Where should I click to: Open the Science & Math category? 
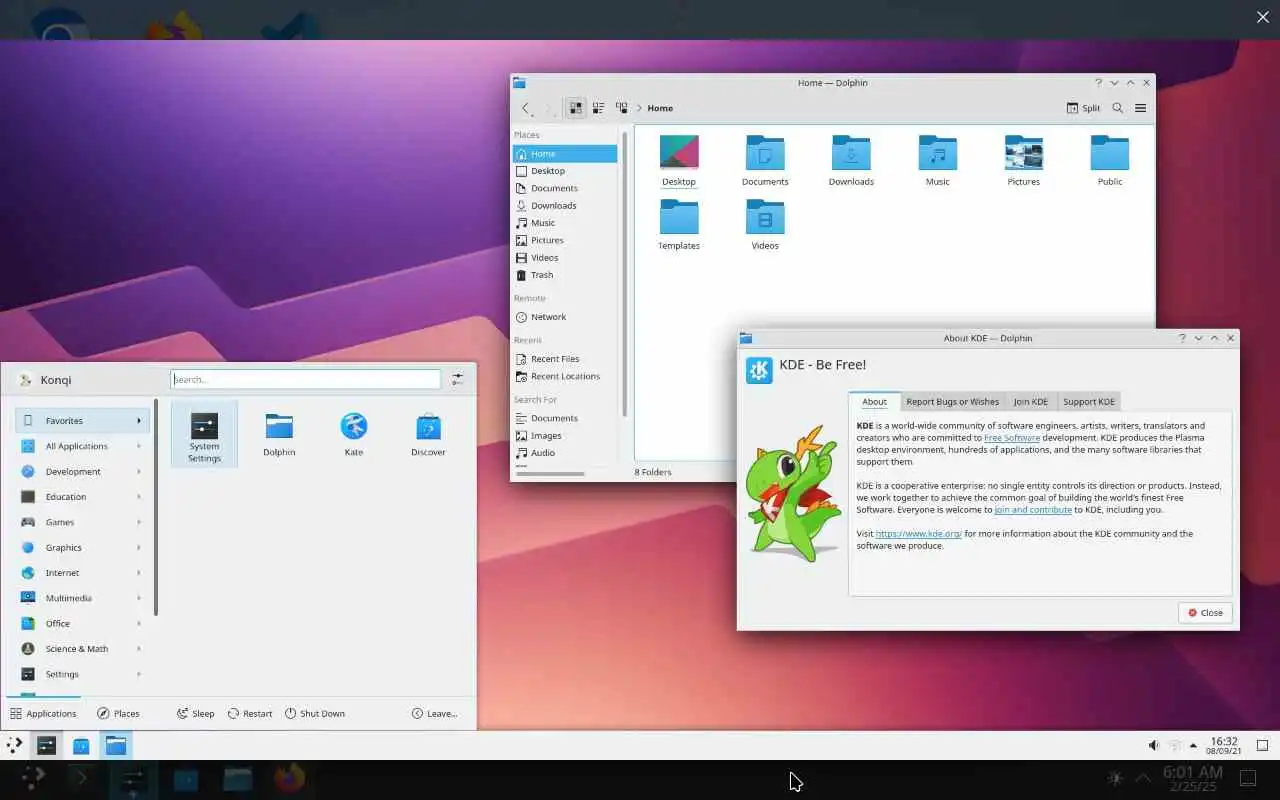(x=83, y=649)
